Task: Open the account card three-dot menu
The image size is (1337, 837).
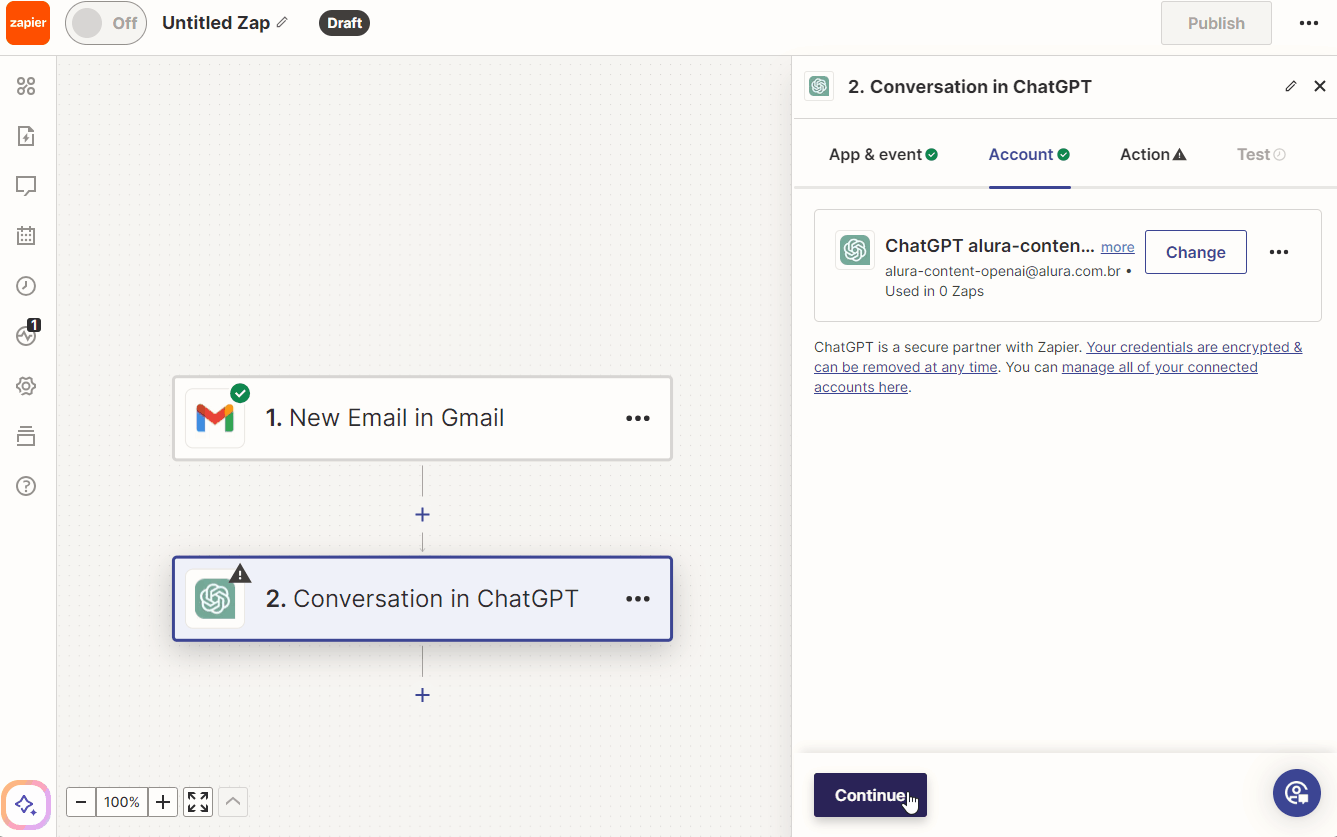Action: (1279, 252)
